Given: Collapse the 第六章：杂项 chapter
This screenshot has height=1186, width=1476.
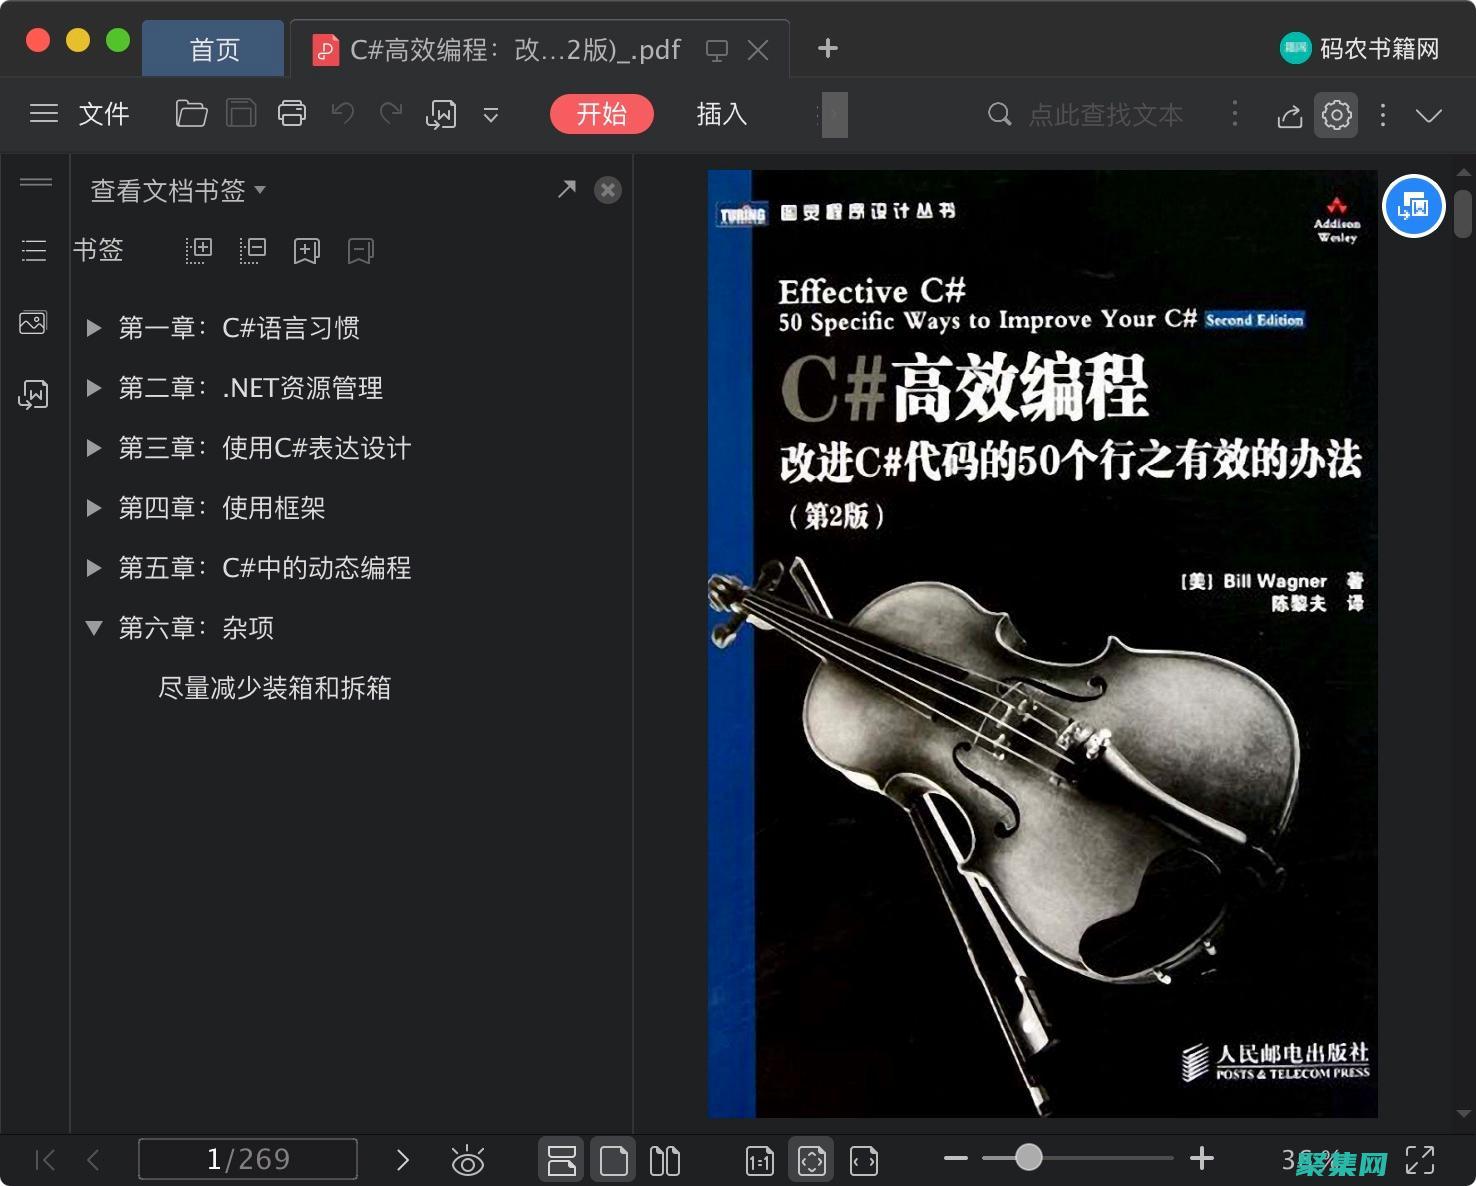Looking at the screenshot, I should [x=94, y=628].
